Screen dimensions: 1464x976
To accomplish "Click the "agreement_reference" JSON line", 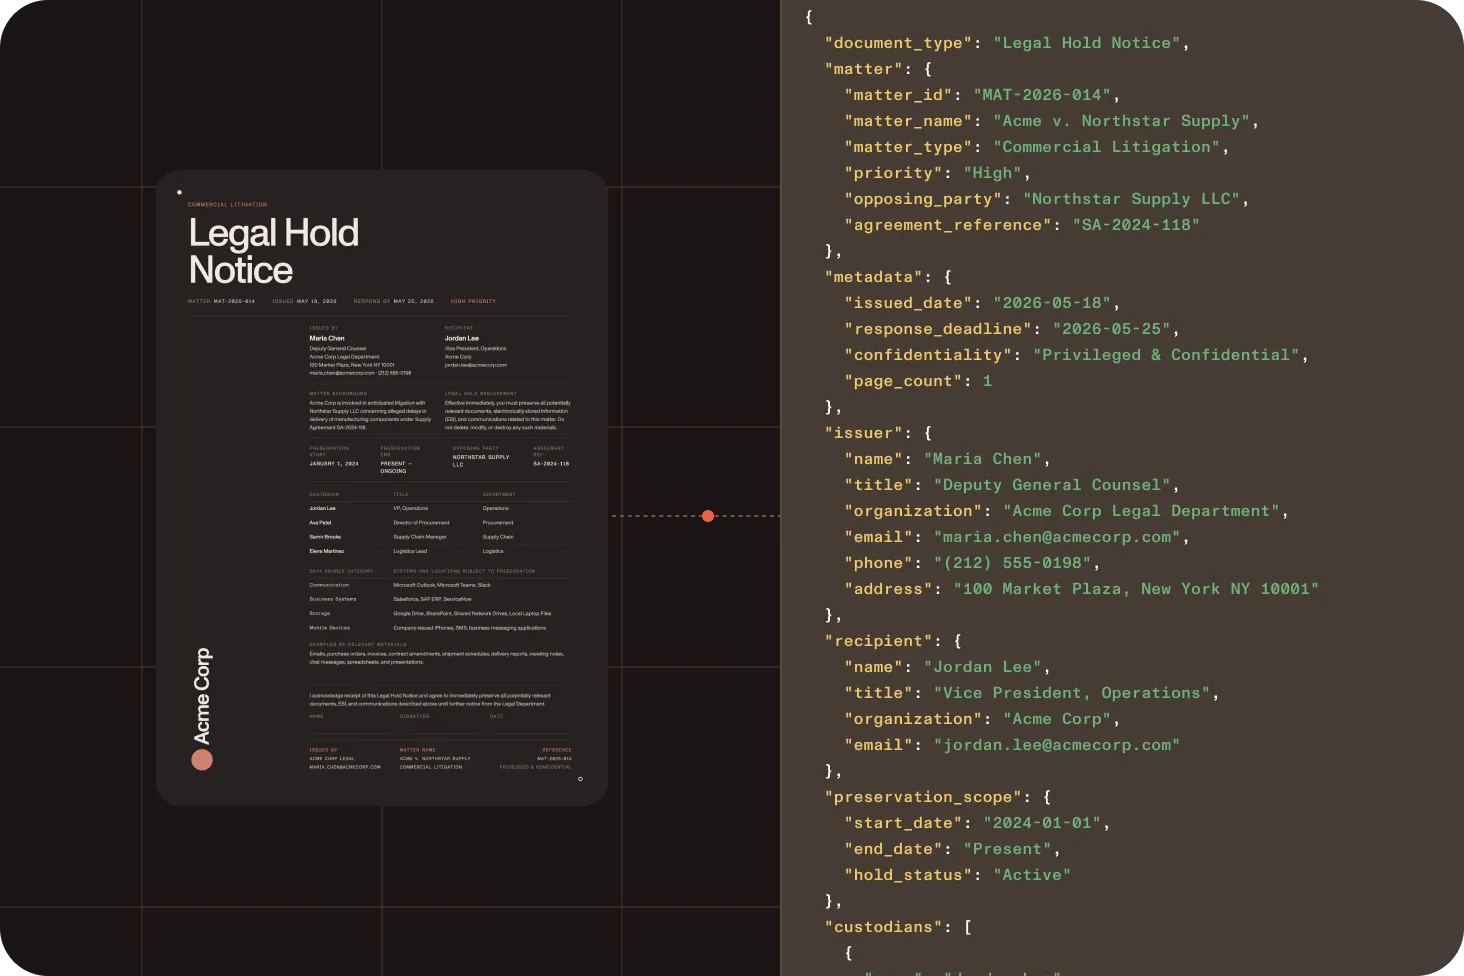I will point(1022,225).
